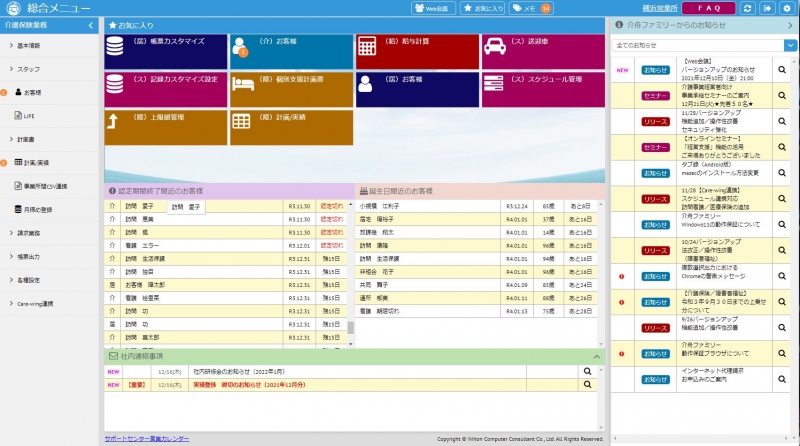800x446 pixels.
Task: Open the 計画/実績 grid tile
Action: pyautogui.click(x=291, y=128)
